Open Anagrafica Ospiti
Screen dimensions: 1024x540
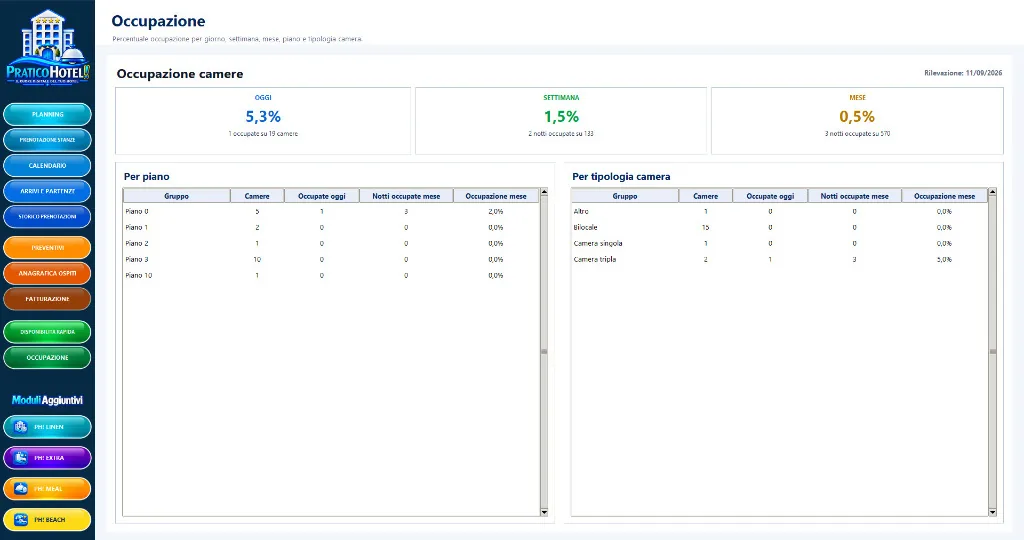coord(47,273)
